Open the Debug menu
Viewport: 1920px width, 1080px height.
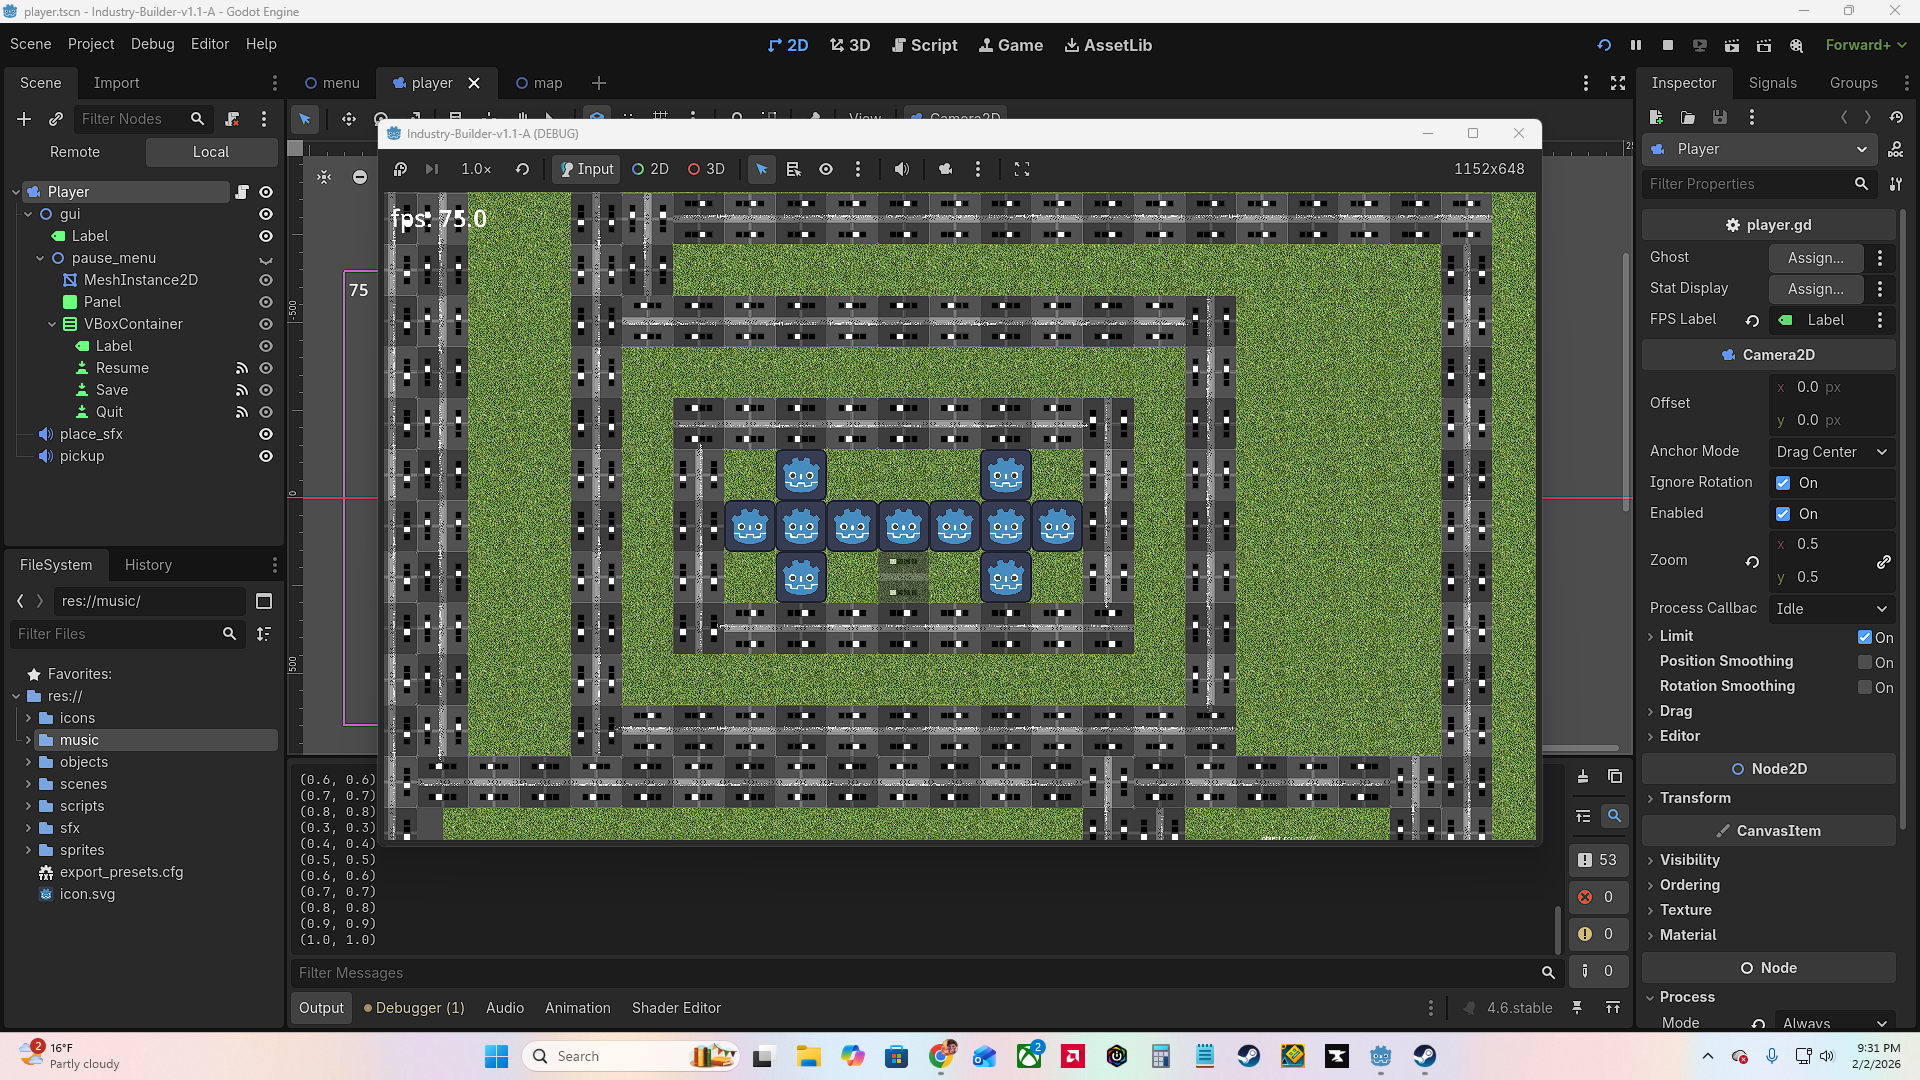[x=152, y=44]
